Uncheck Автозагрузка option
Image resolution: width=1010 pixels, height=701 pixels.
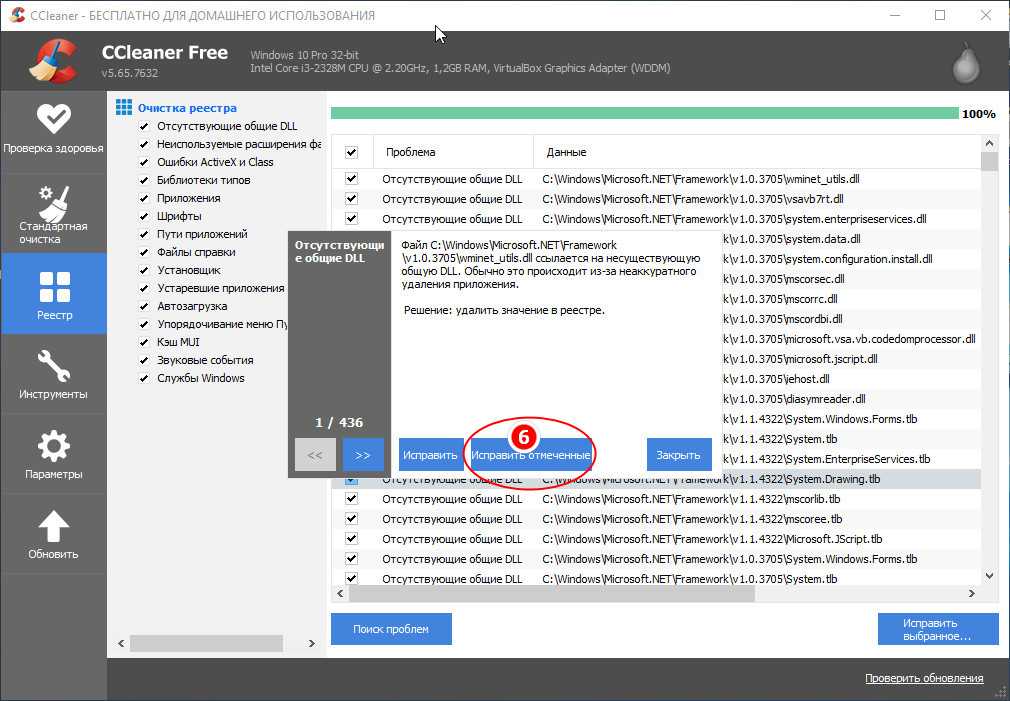click(x=144, y=307)
